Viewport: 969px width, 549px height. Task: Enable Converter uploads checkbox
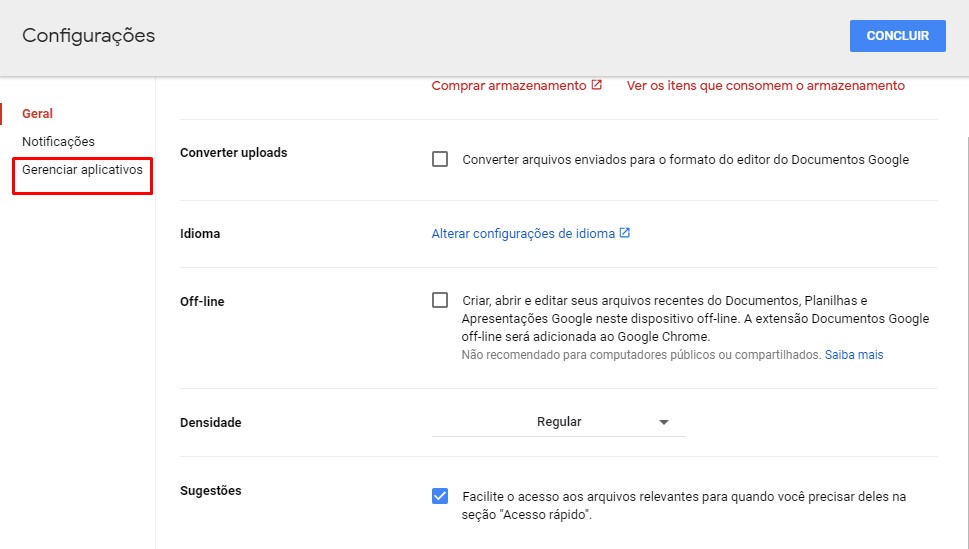pyautogui.click(x=440, y=159)
